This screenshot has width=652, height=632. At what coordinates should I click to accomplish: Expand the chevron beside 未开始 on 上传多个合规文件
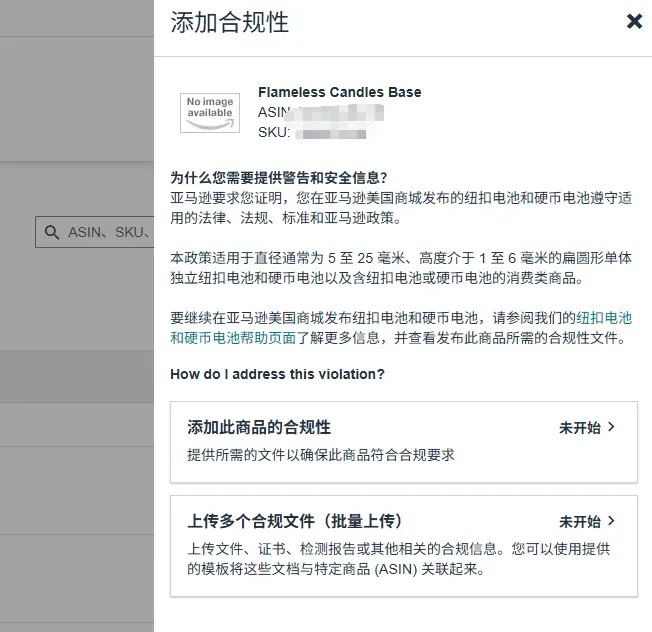pyautogui.click(x=611, y=521)
